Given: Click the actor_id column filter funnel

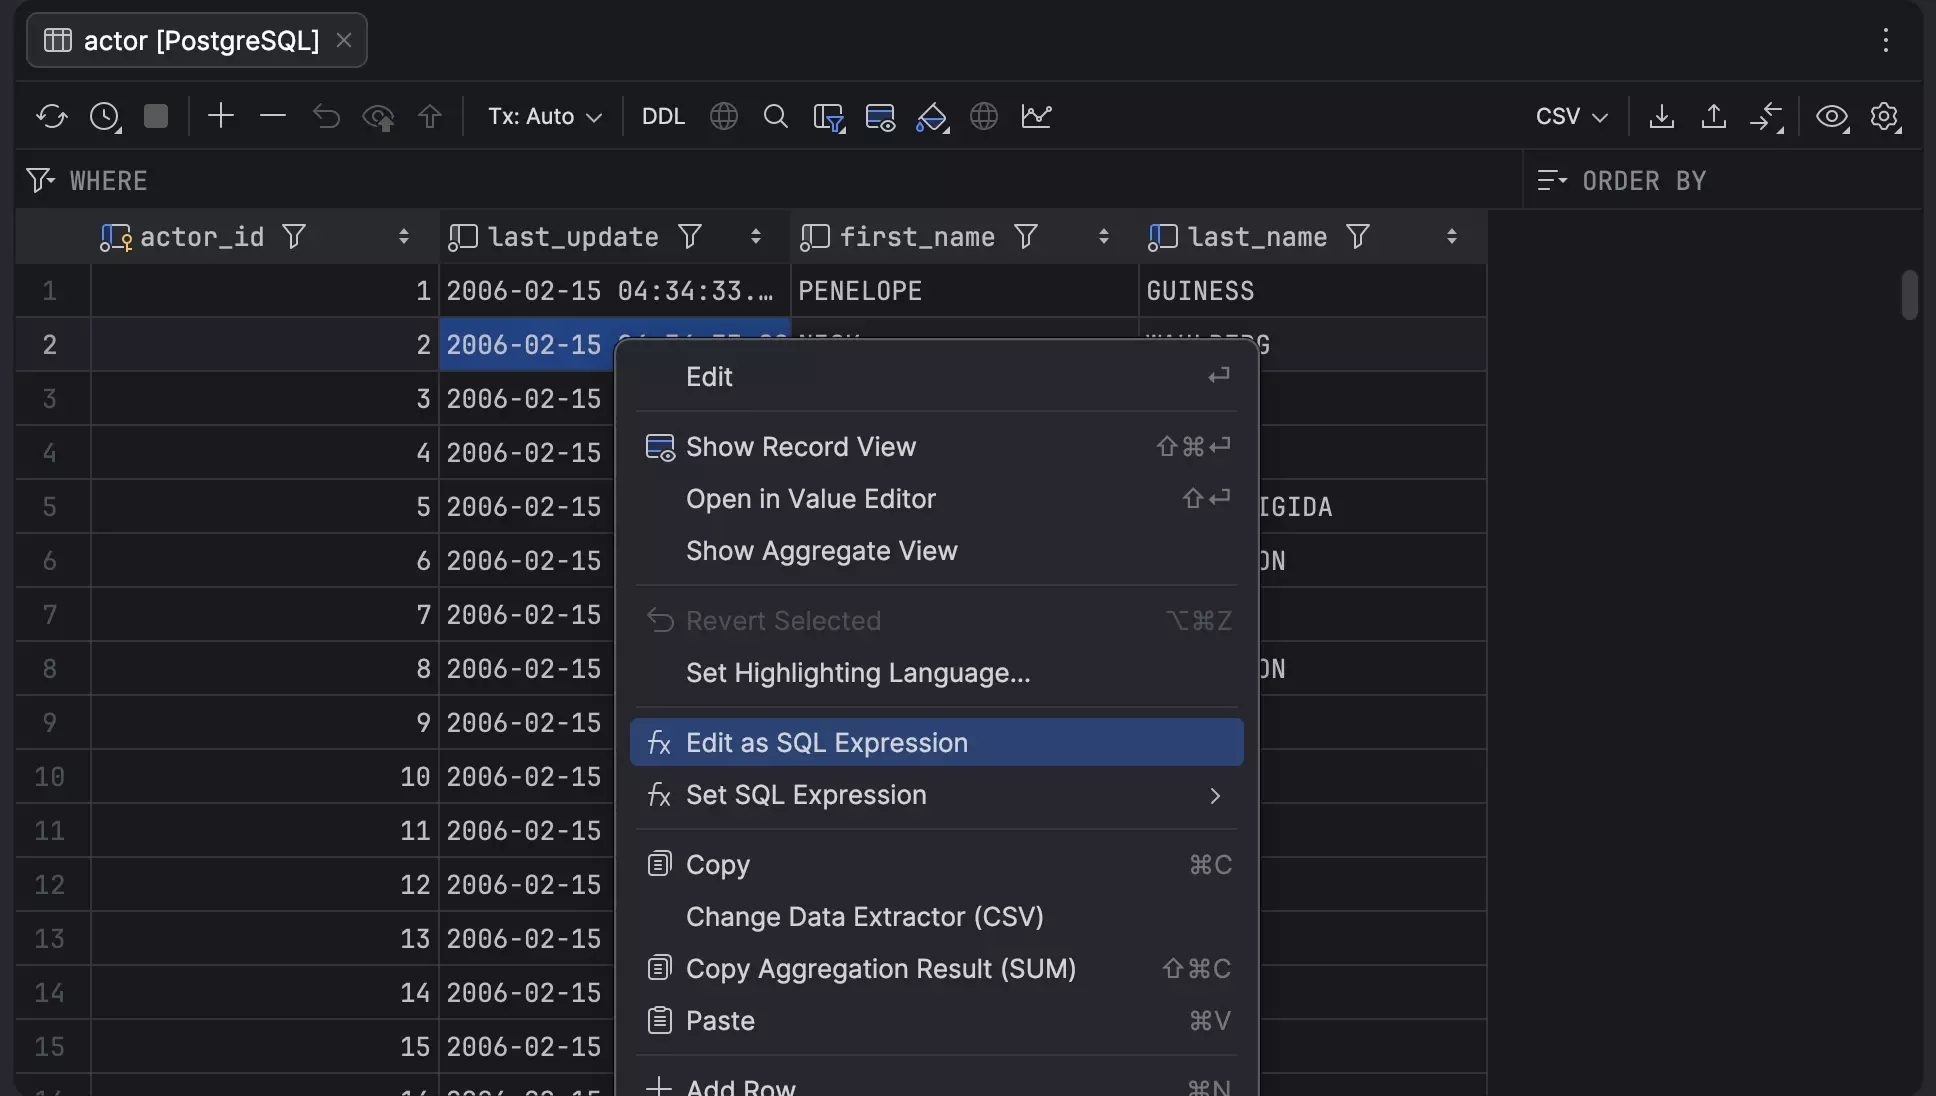Looking at the screenshot, I should pos(294,236).
